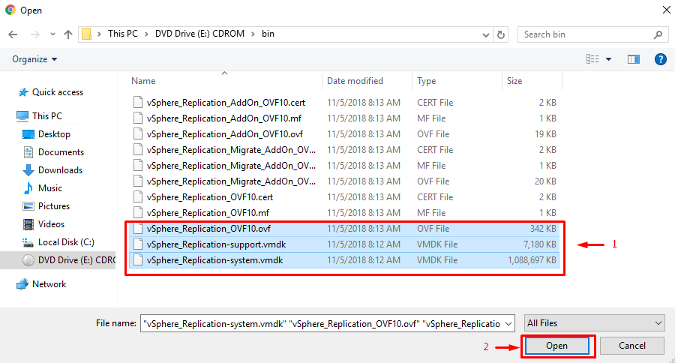675x363 pixels.
Task: Sort by Size column header
Action: (514, 81)
